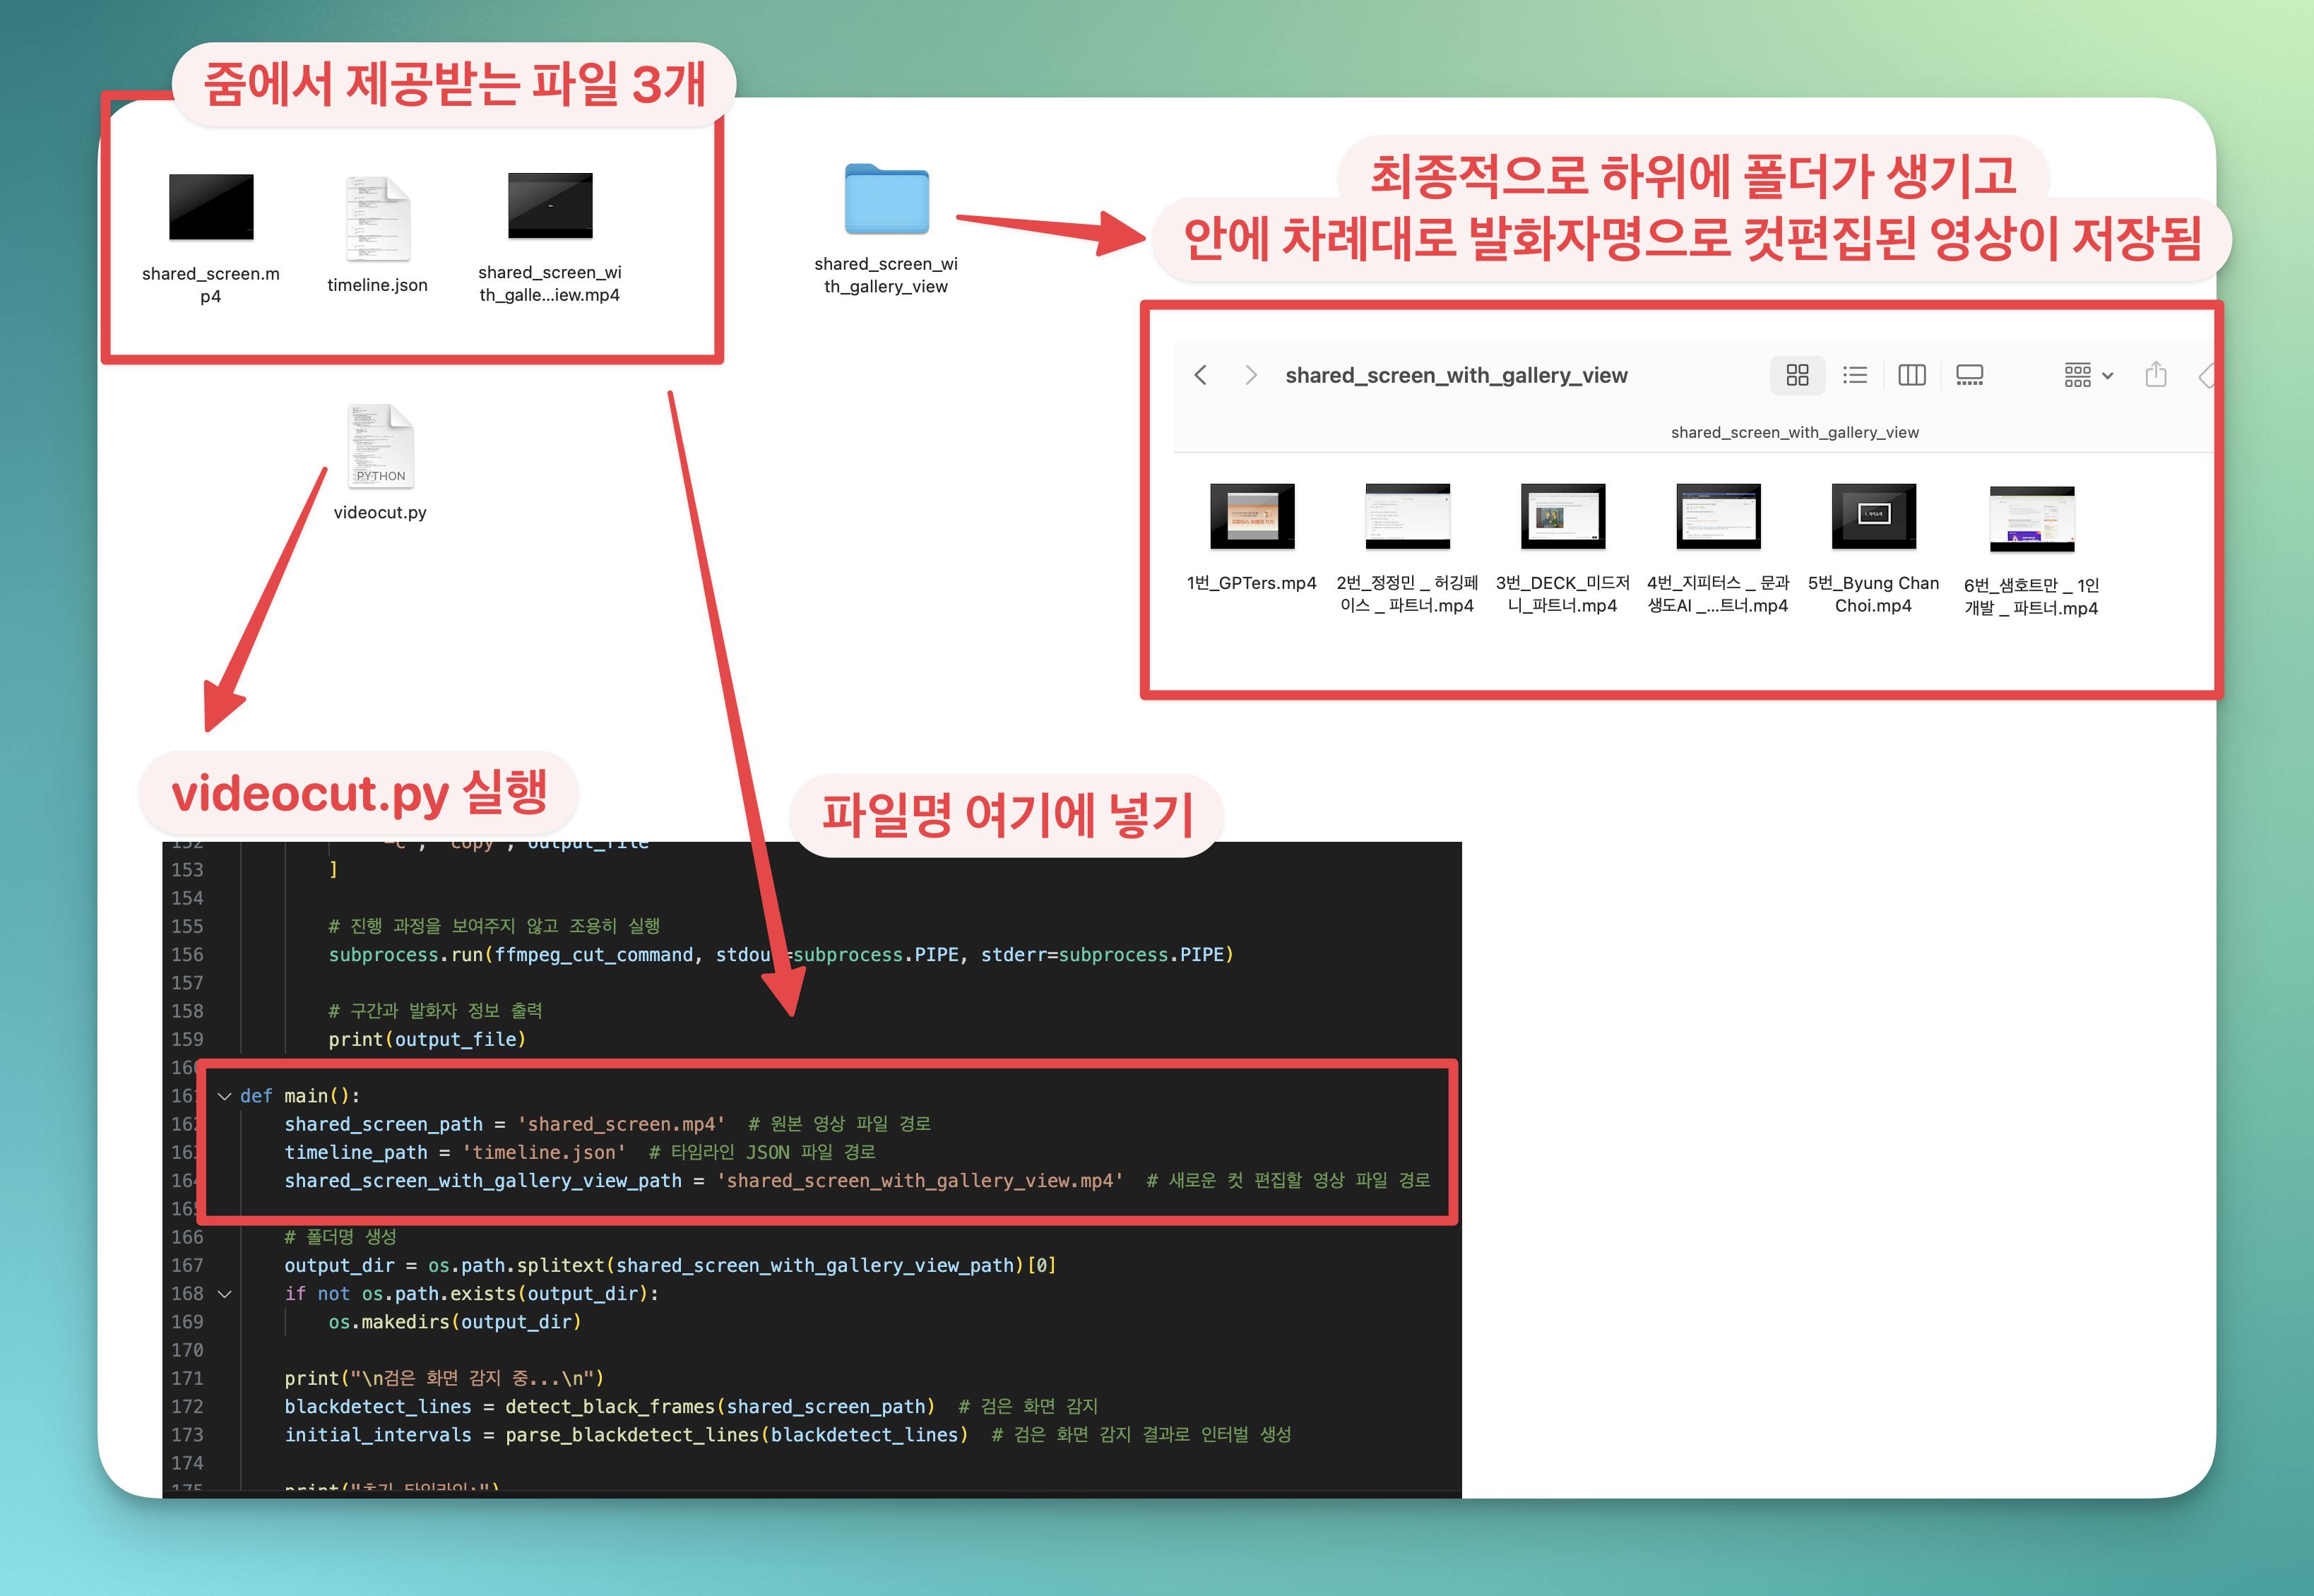
Task: Select the timeline.json file
Action: 378,219
